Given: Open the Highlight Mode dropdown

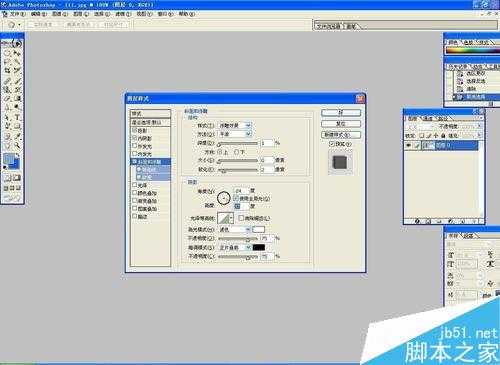Looking at the screenshot, I should point(234,229).
